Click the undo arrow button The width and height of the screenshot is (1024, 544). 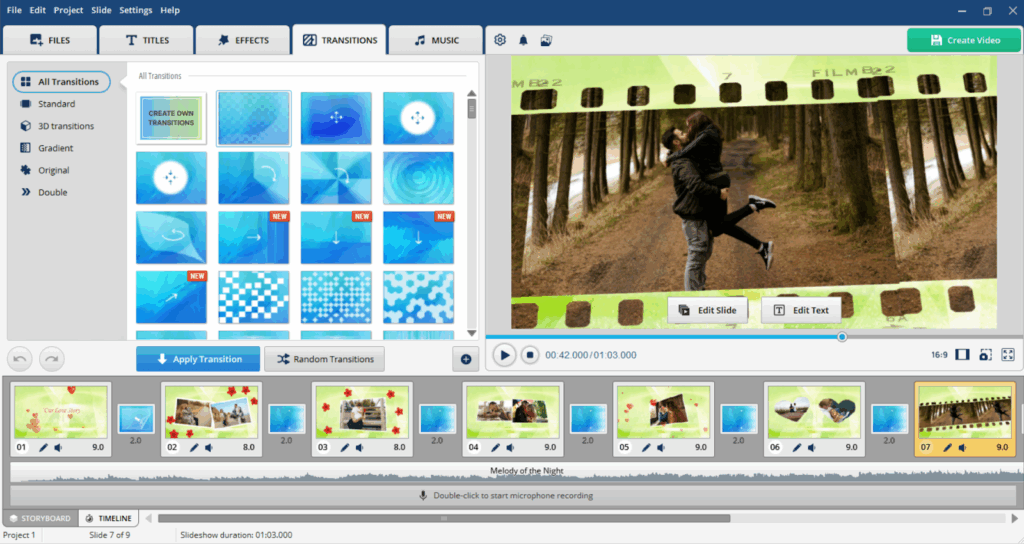(20, 358)
